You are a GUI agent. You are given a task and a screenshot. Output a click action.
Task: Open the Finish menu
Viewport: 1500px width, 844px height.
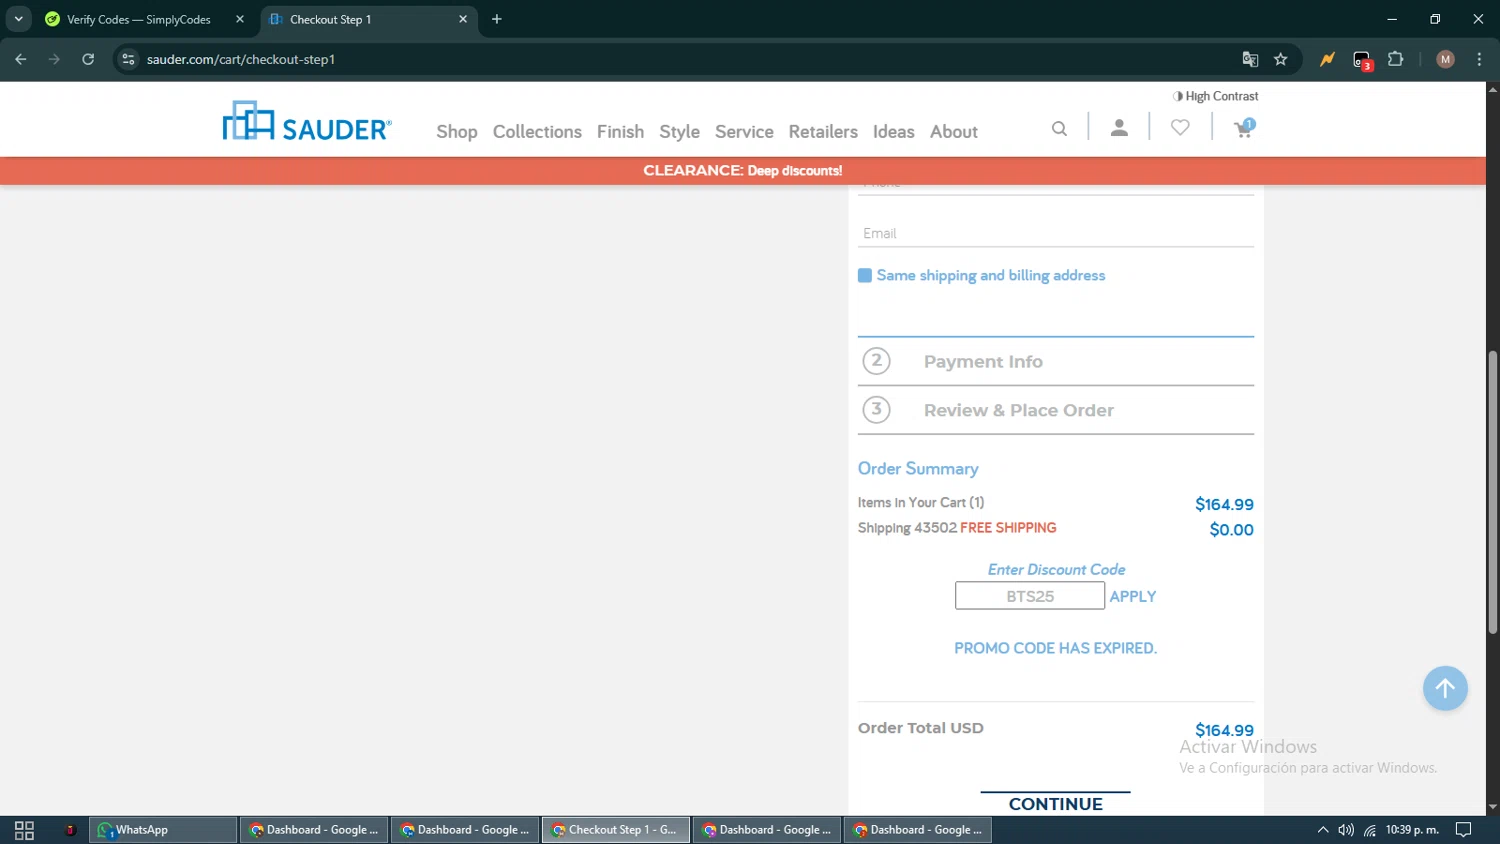620,131
